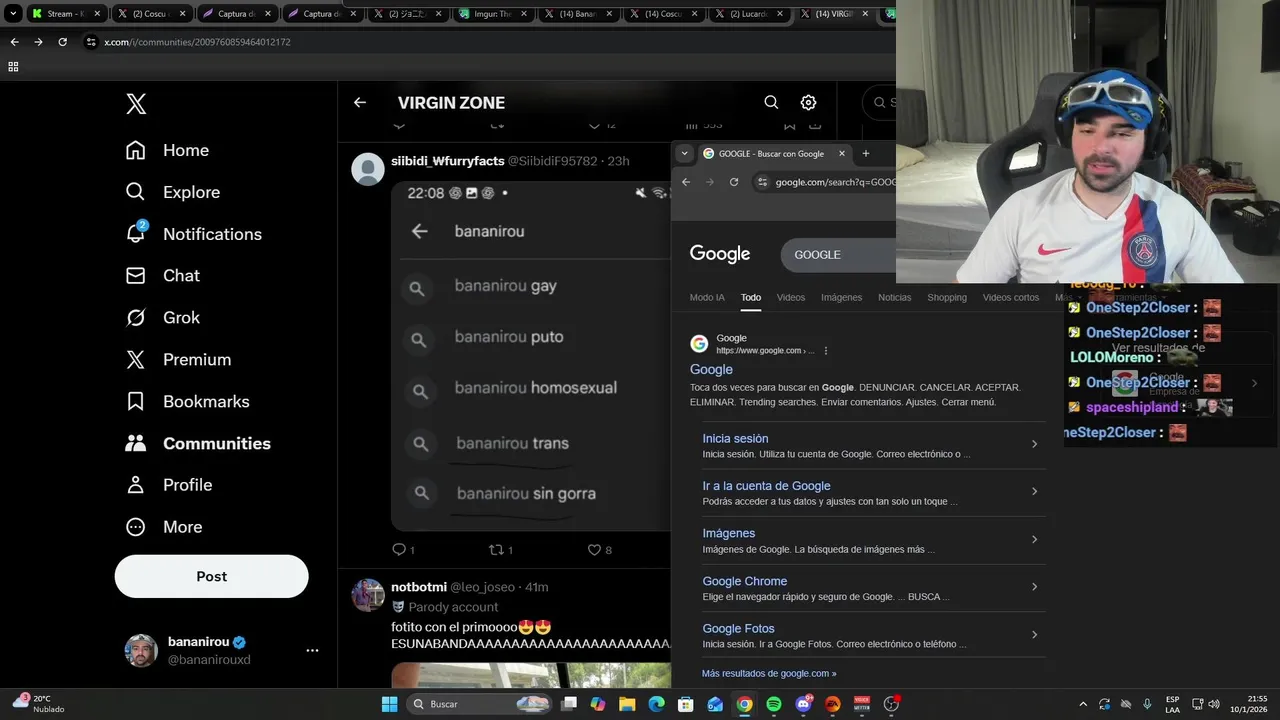Switch to Imágenes search tab

pyautogui.click(x=841, y=297)
